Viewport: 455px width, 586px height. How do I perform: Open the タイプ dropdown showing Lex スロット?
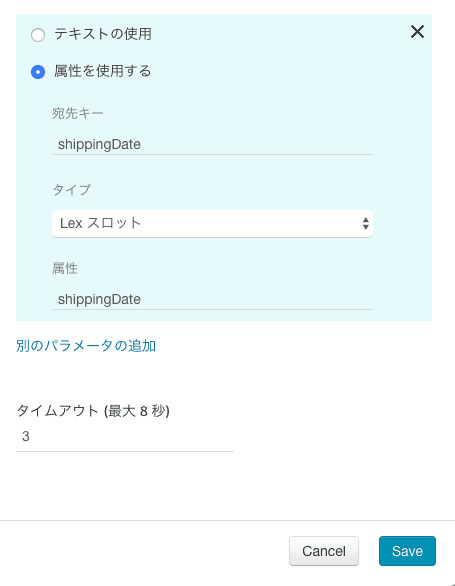click(x=212, y=223)
